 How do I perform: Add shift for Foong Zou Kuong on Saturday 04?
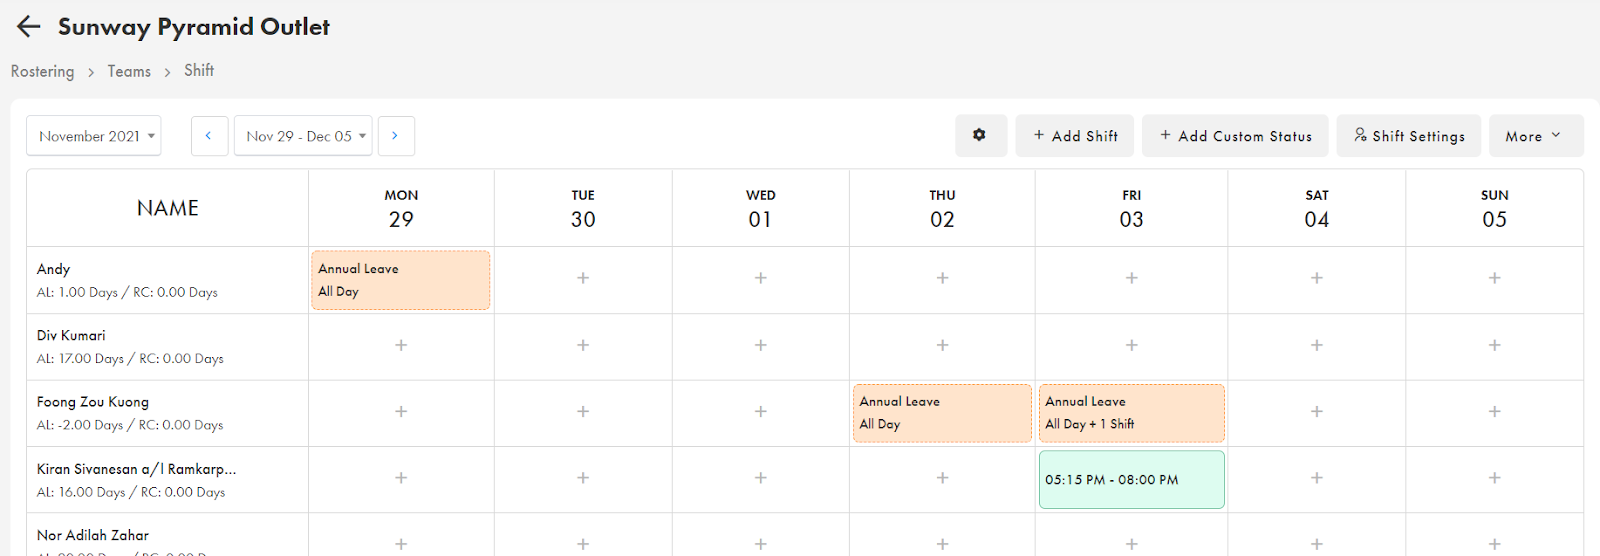click(x=1316, y=411)
